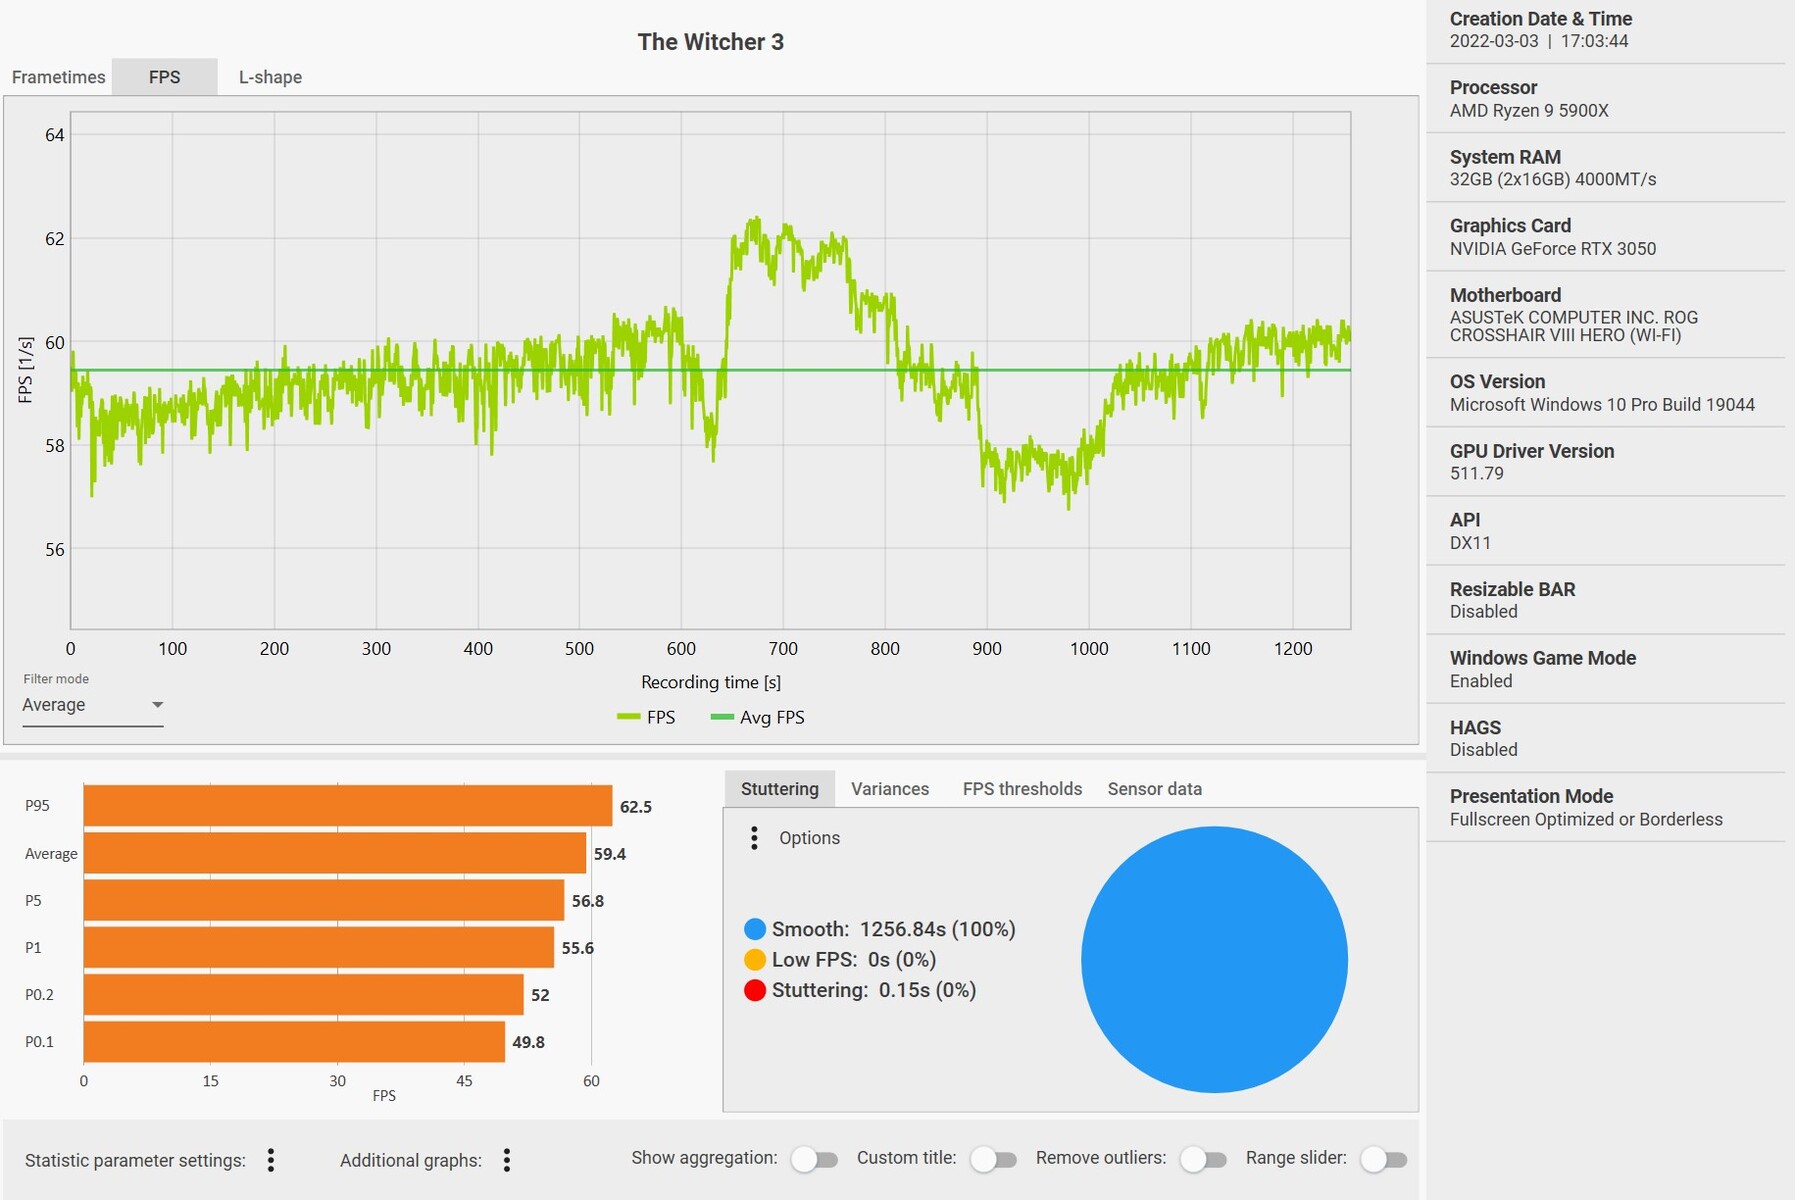Click Graphics Card NVIDIA GeForce RTX 3050 entry
1795x1200 pixels.
(x=1606, y=237)
